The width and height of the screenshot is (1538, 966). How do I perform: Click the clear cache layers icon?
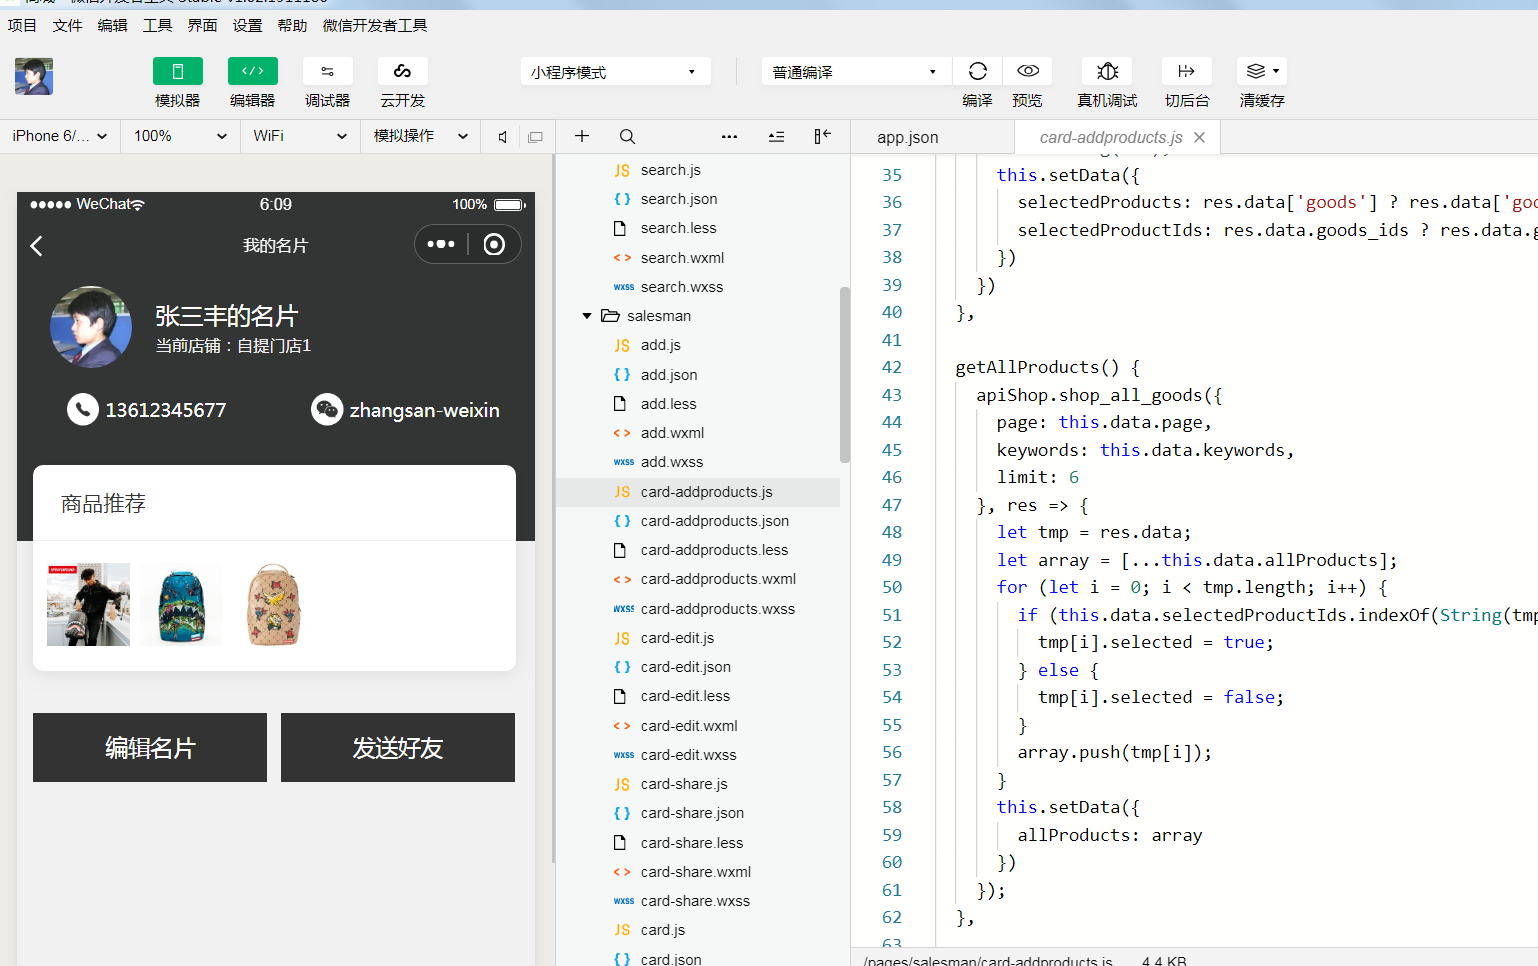pos(1257,72)
